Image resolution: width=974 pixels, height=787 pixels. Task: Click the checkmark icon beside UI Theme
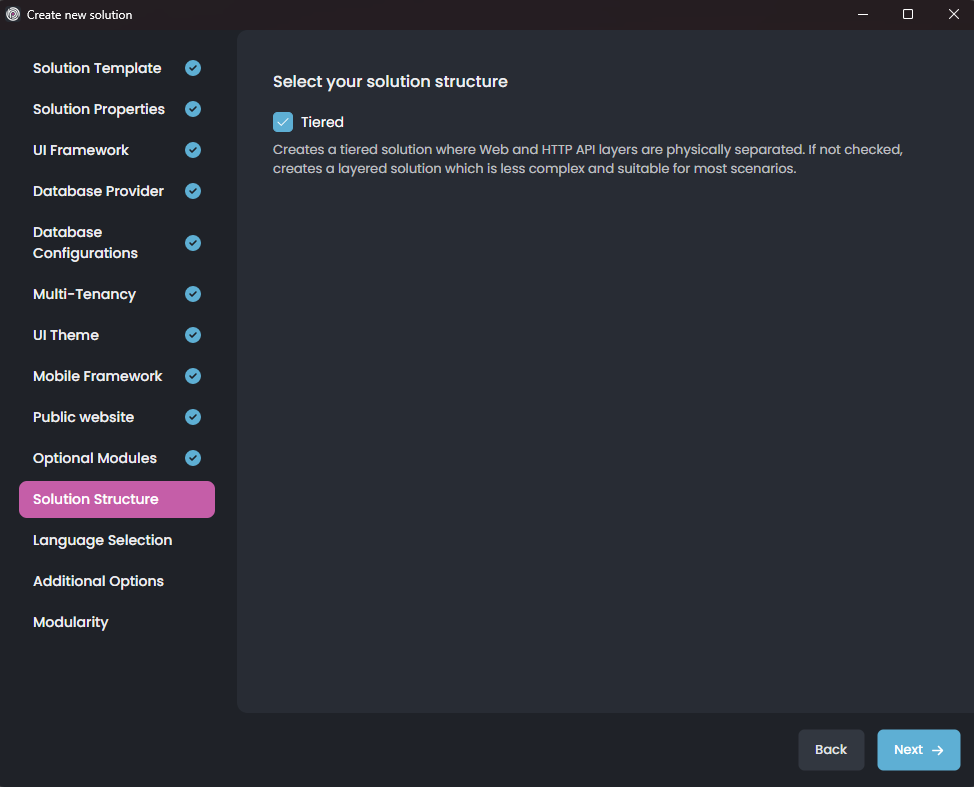click(x=193, y=335)
